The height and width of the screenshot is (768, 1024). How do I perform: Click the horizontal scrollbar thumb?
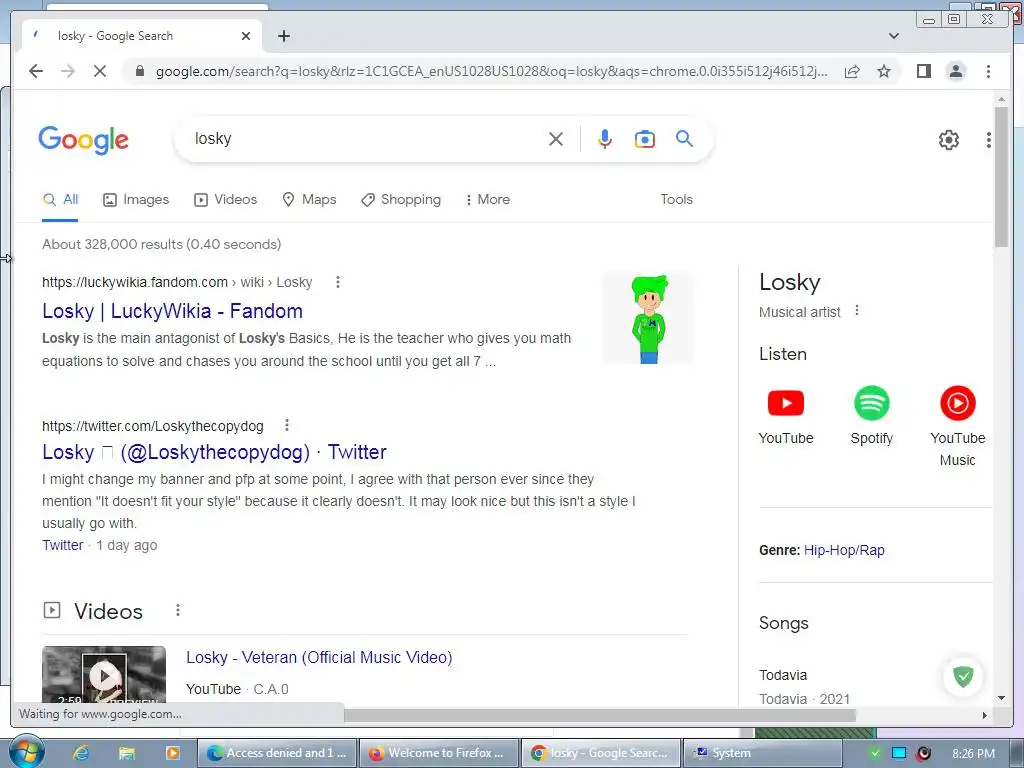point(600,715)
